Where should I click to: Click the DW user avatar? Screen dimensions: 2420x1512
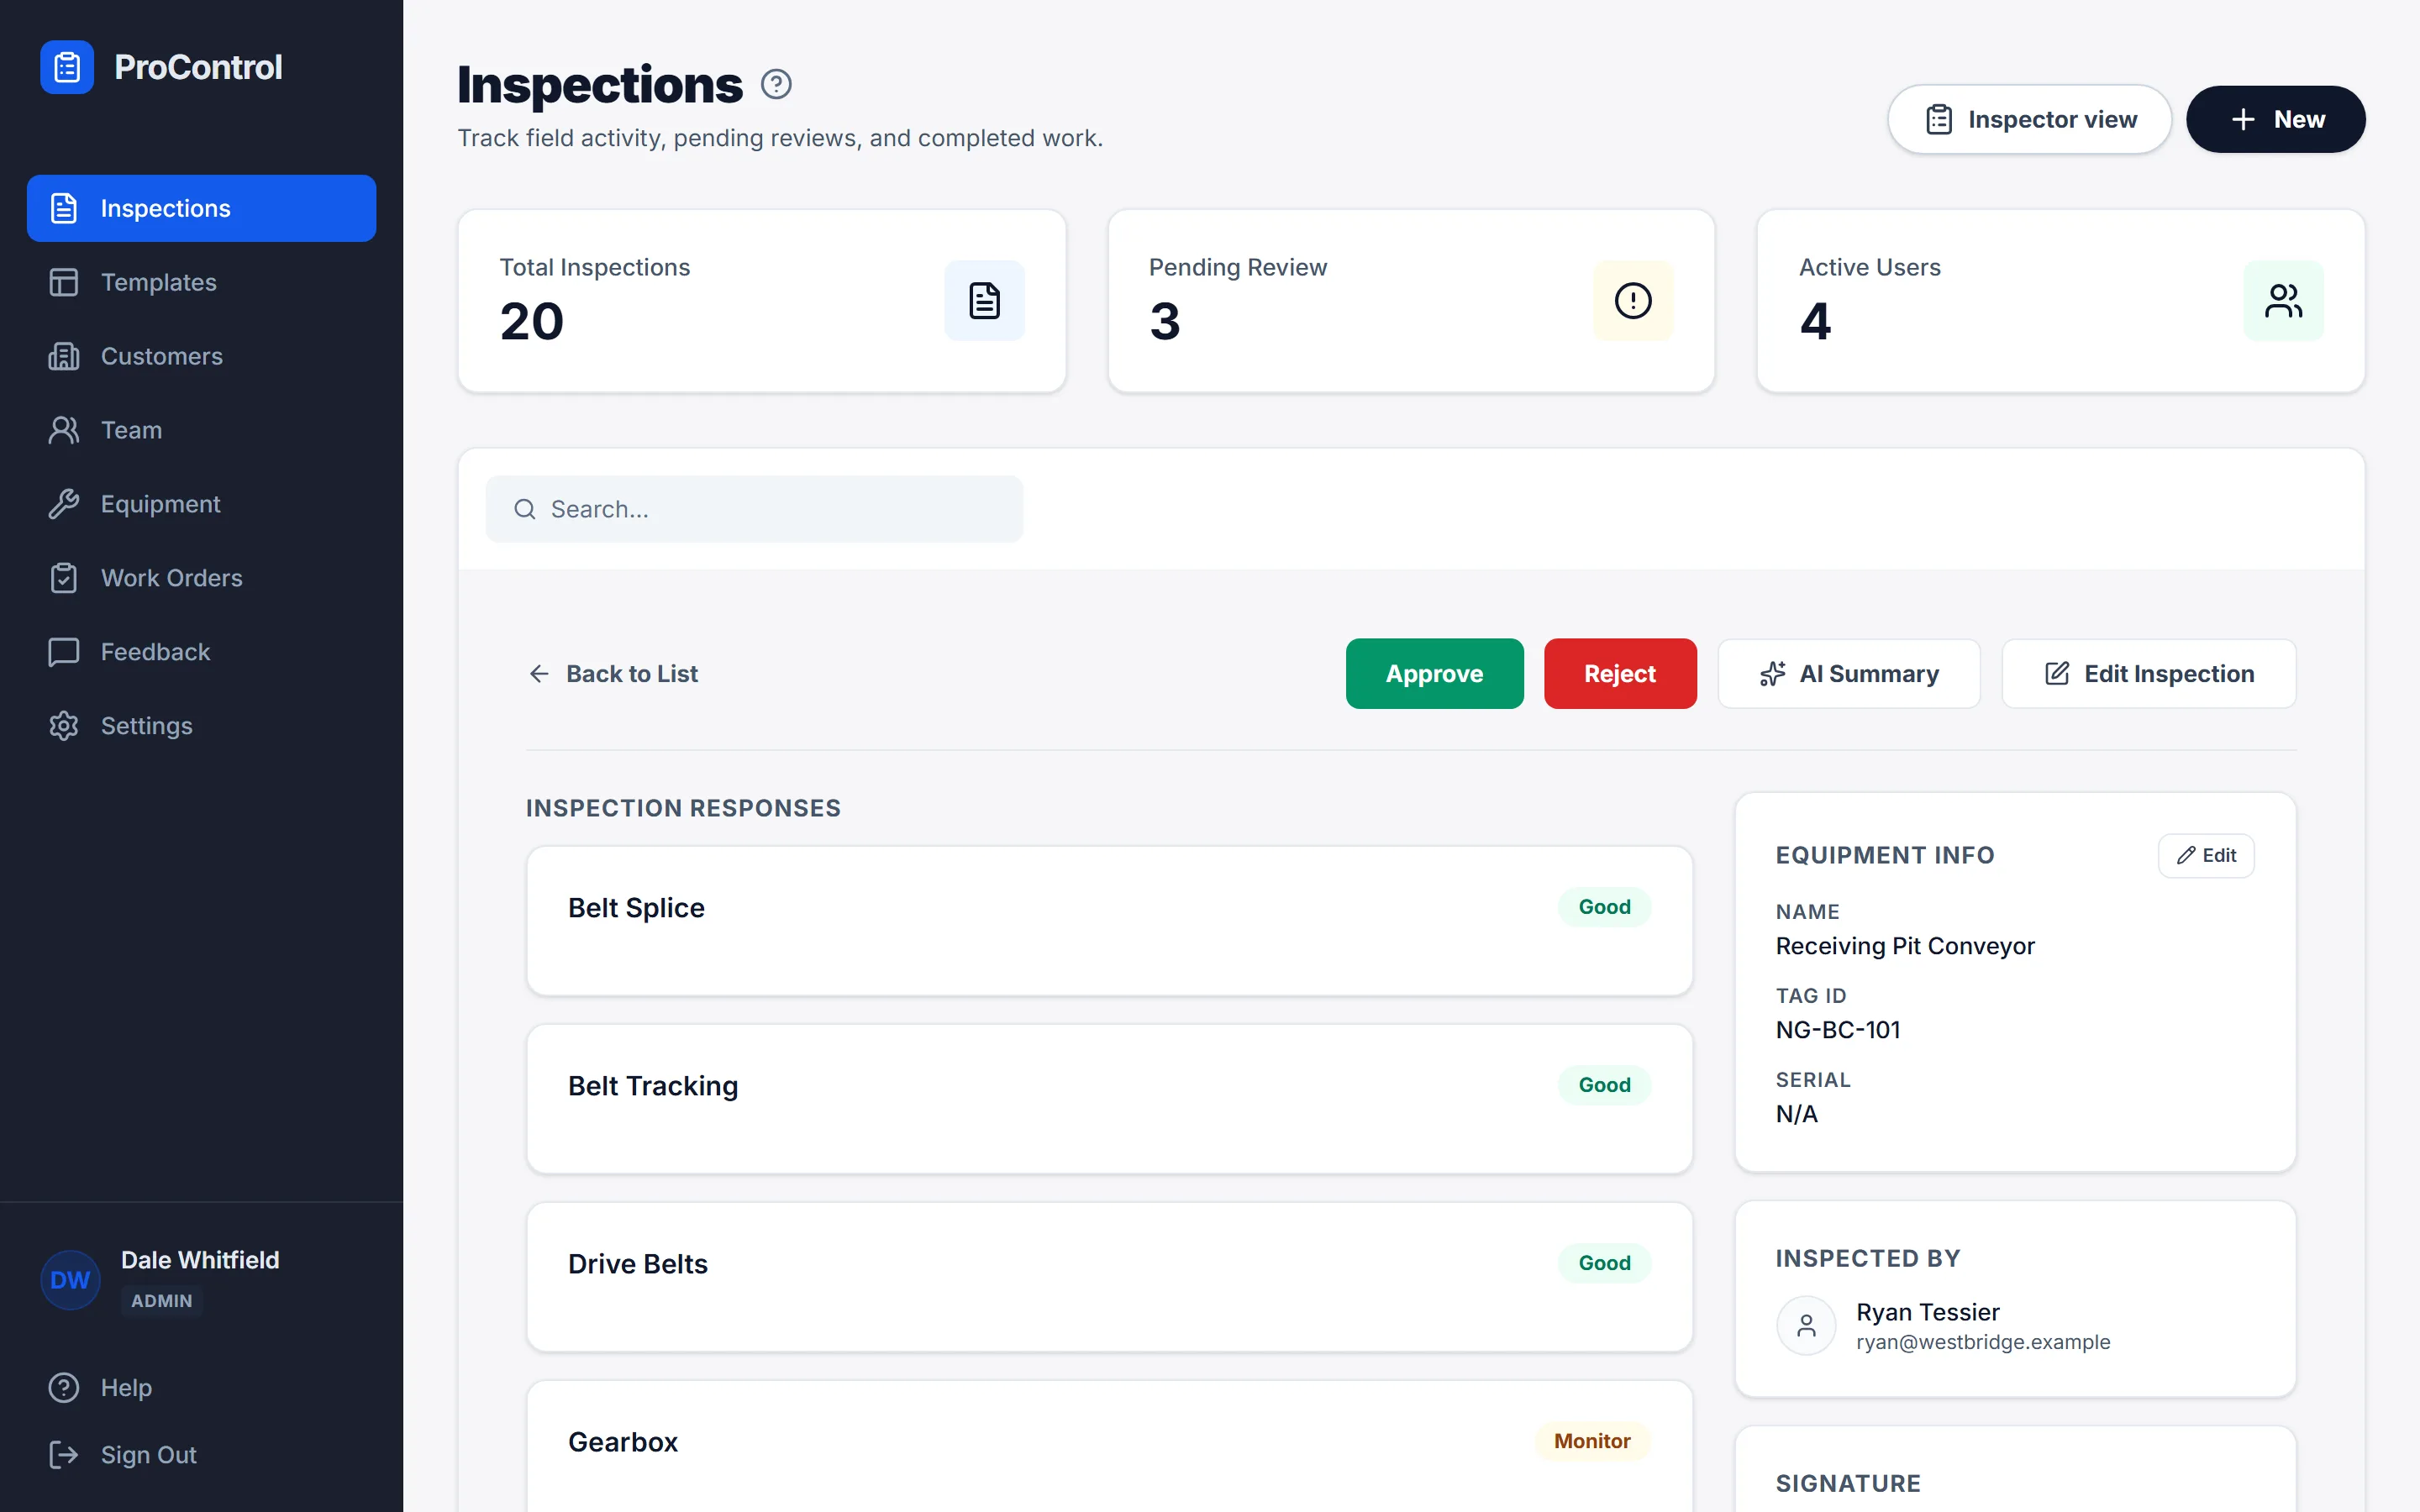70,1280
